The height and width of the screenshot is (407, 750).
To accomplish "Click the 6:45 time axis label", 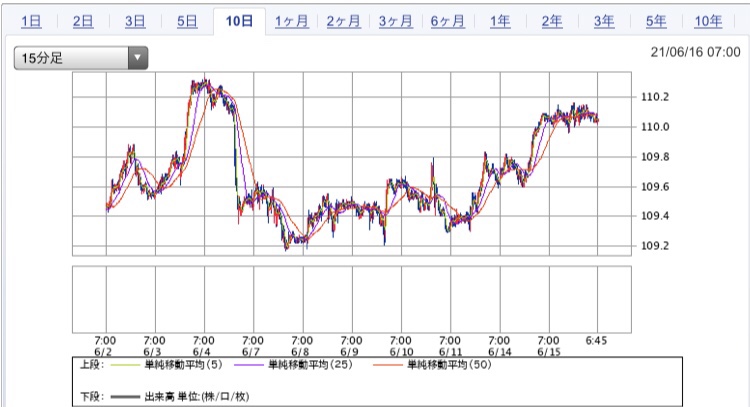I will (596, 341).
